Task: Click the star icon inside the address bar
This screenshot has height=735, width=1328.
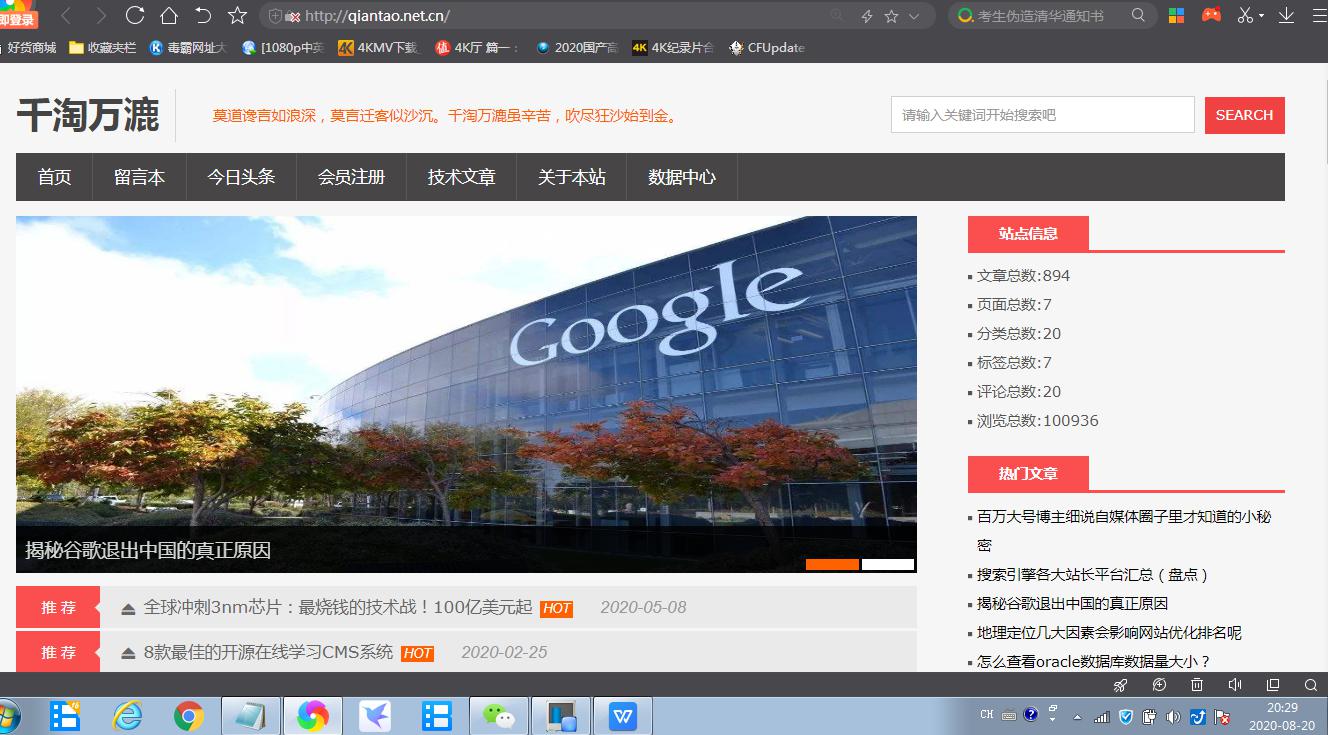Action: point(891,16)
